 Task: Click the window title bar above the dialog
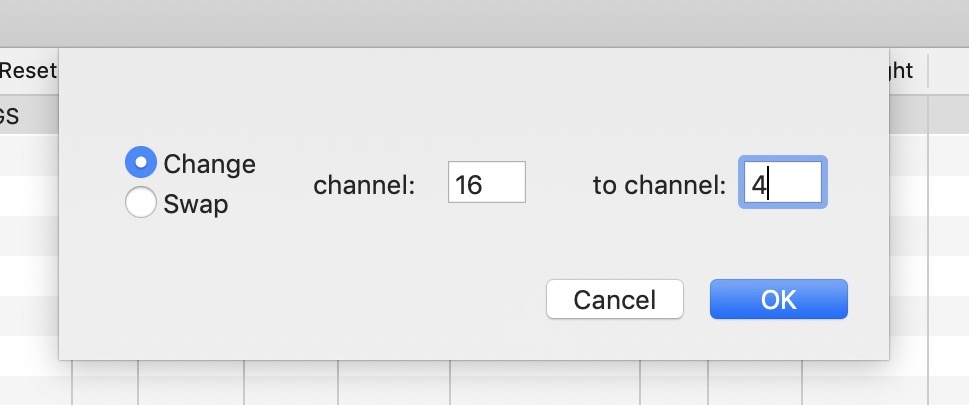(x=484, y=23)
